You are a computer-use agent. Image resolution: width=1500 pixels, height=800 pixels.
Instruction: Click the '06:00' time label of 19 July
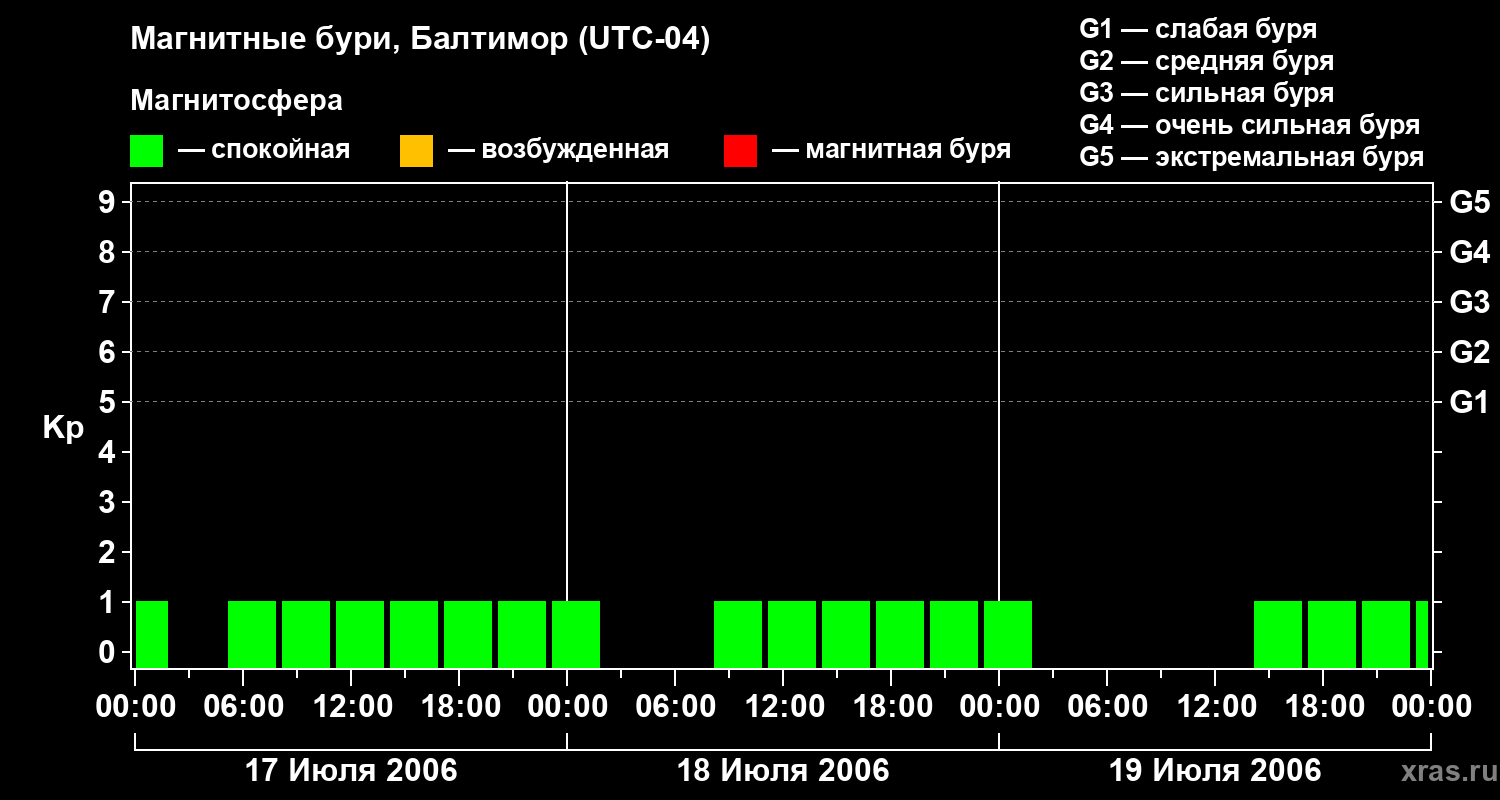1107,707
